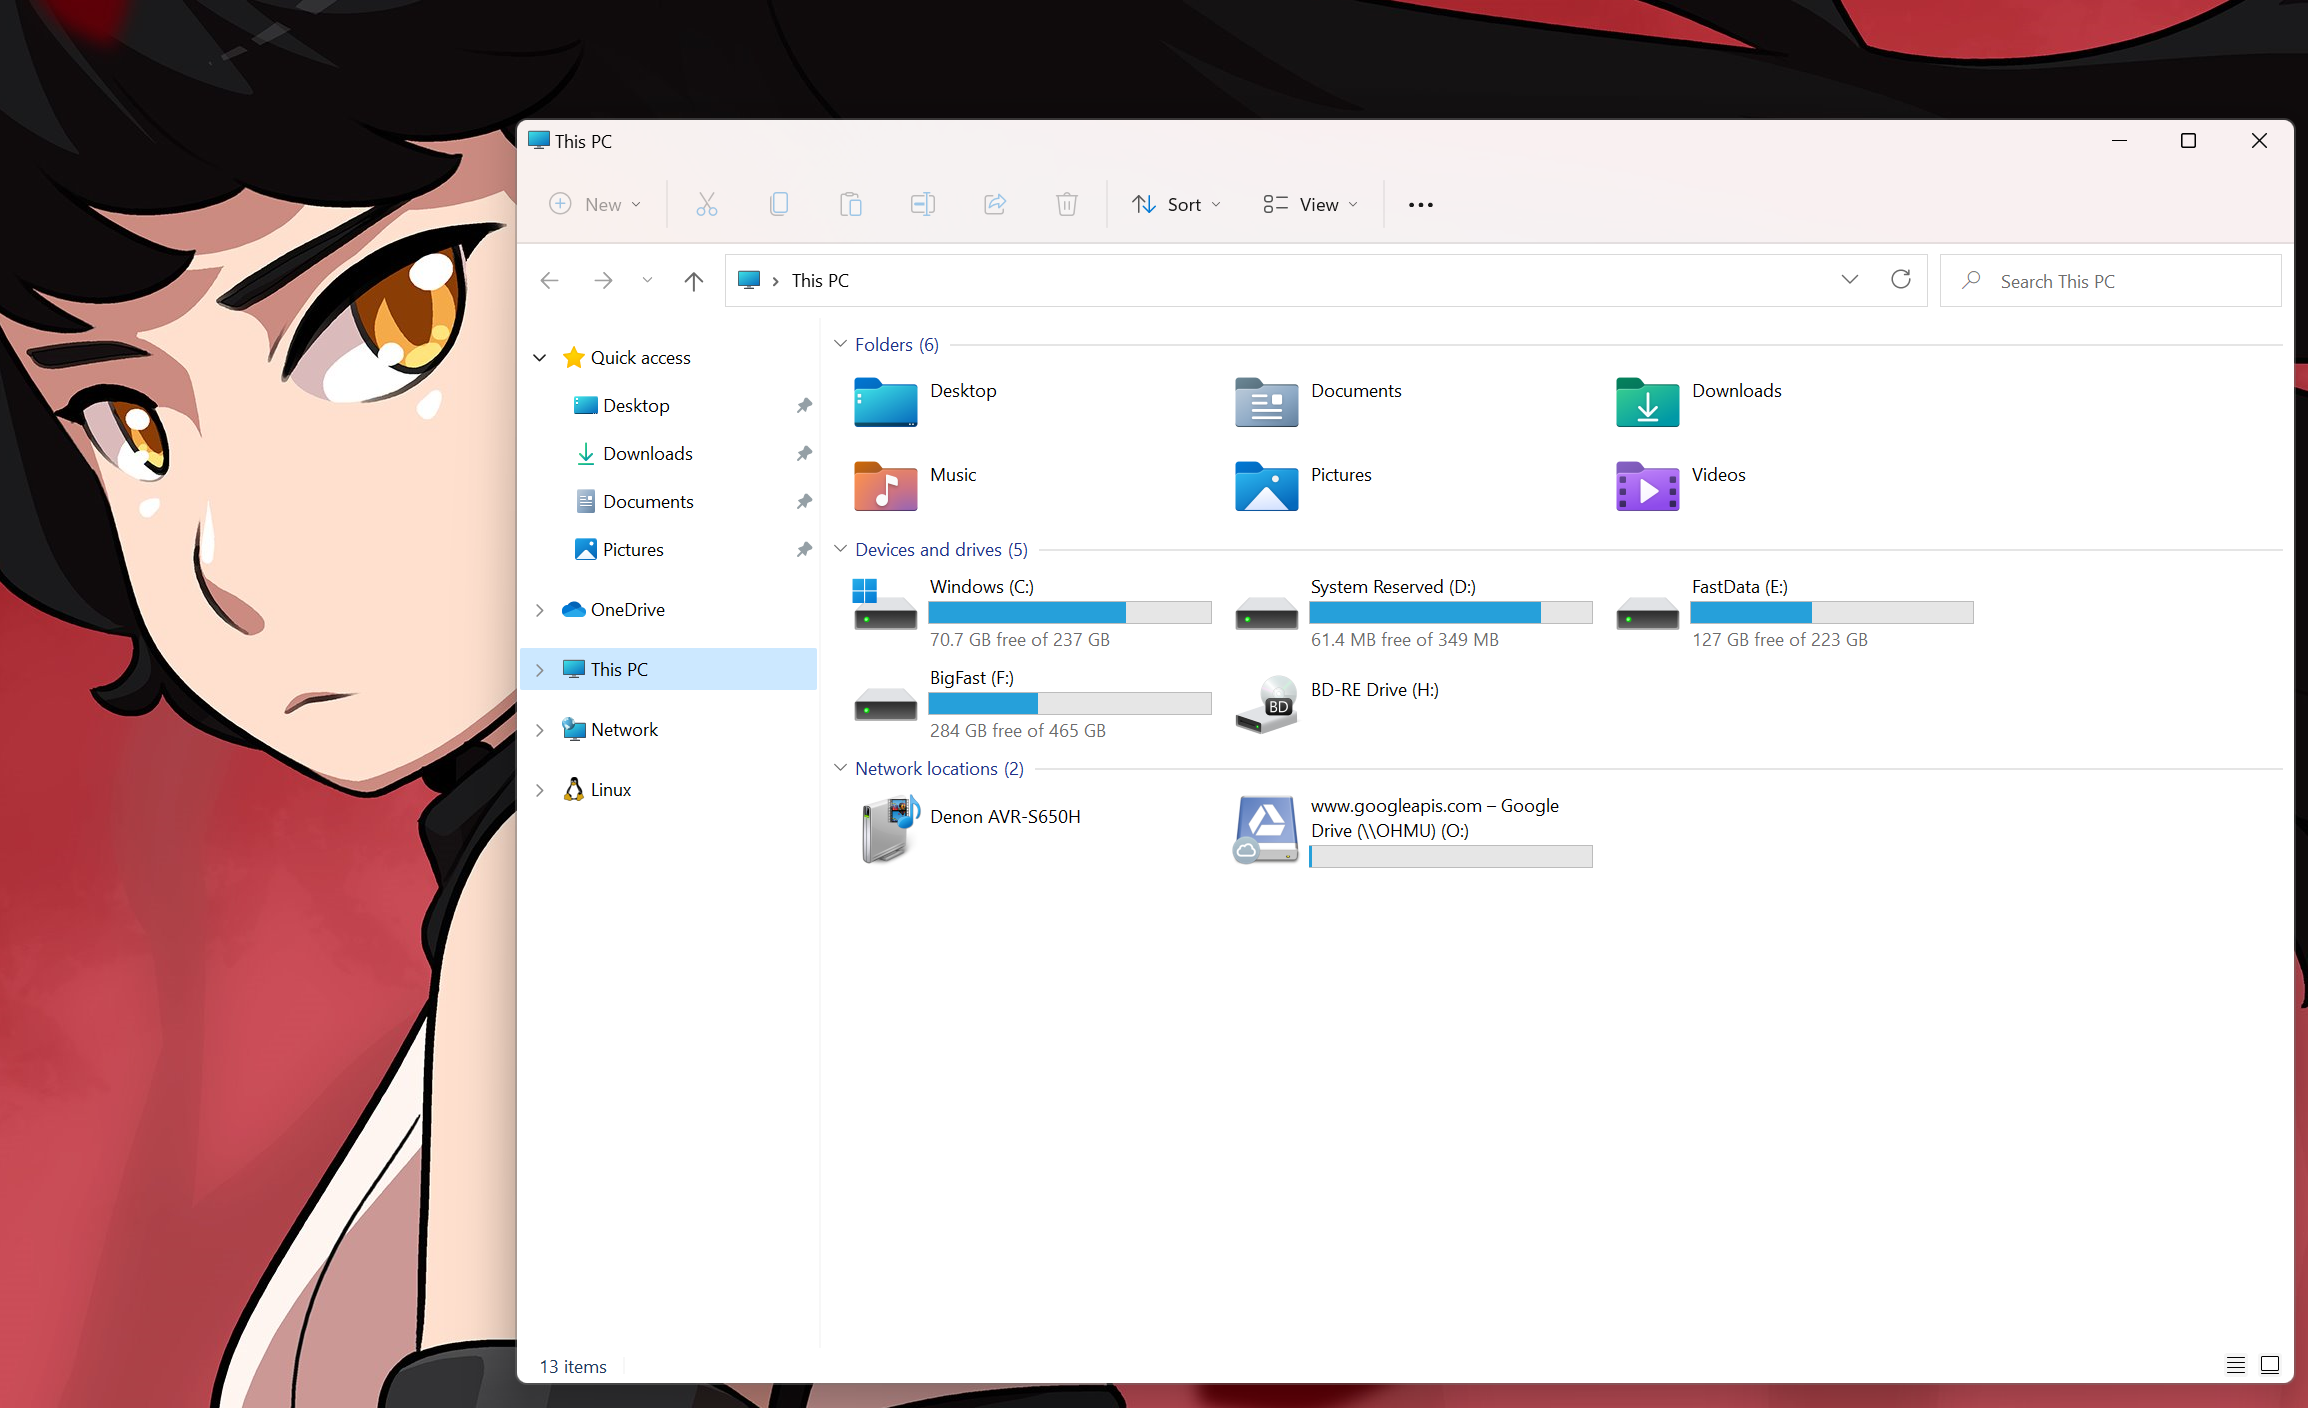Select Network in navigation pane
2308x1408 pixels.
[x=624, y=729]
